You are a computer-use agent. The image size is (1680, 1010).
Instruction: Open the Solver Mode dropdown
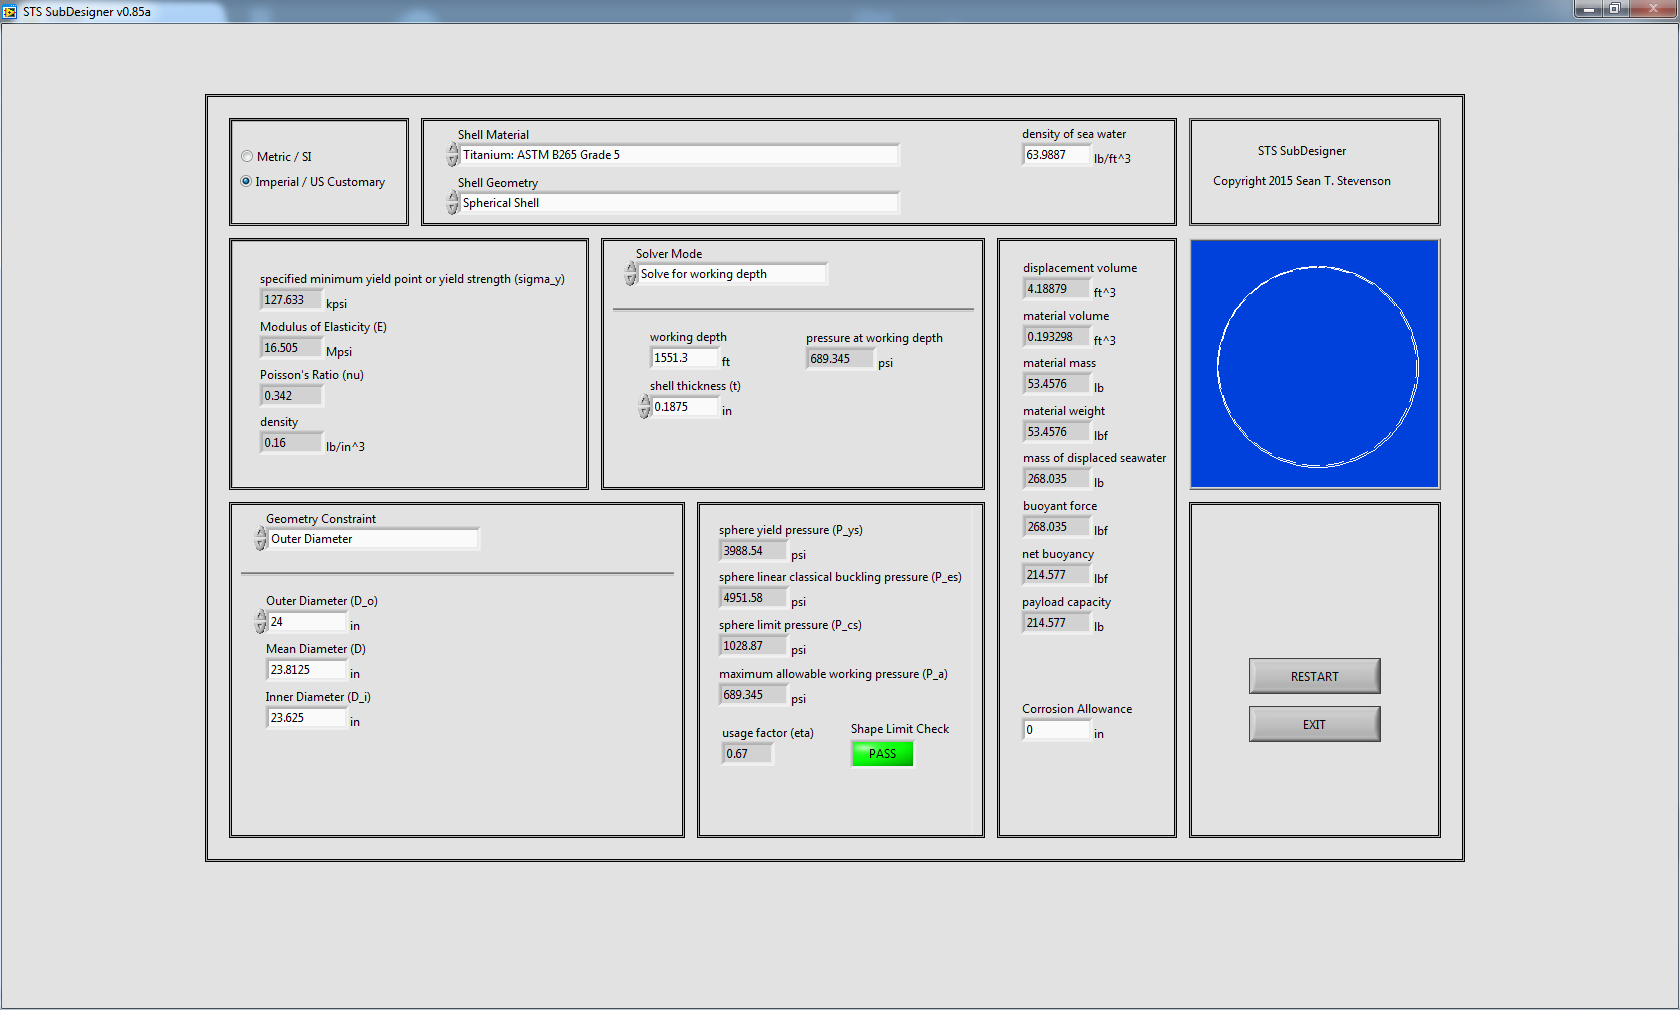(732, 274)
